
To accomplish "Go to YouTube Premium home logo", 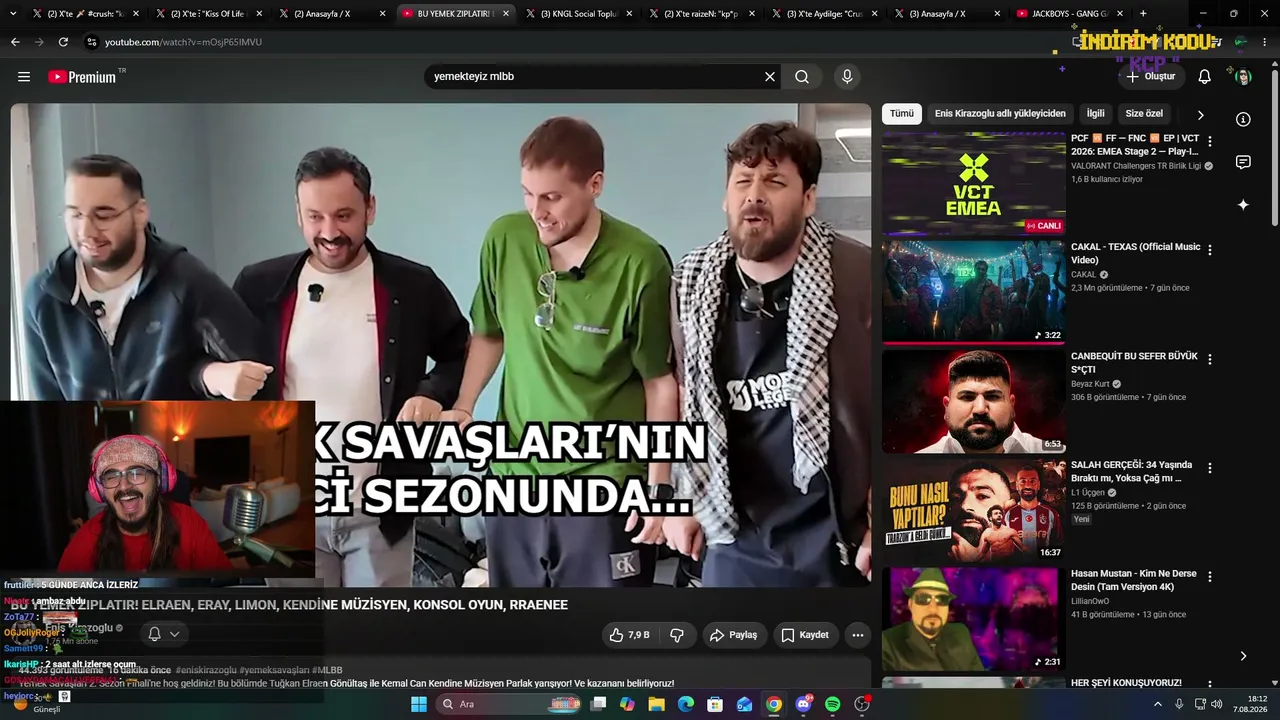I will 83,77.
